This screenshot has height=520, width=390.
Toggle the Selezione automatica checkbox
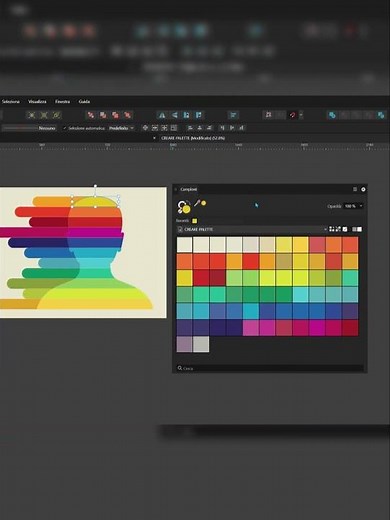[x=65, y=128]
